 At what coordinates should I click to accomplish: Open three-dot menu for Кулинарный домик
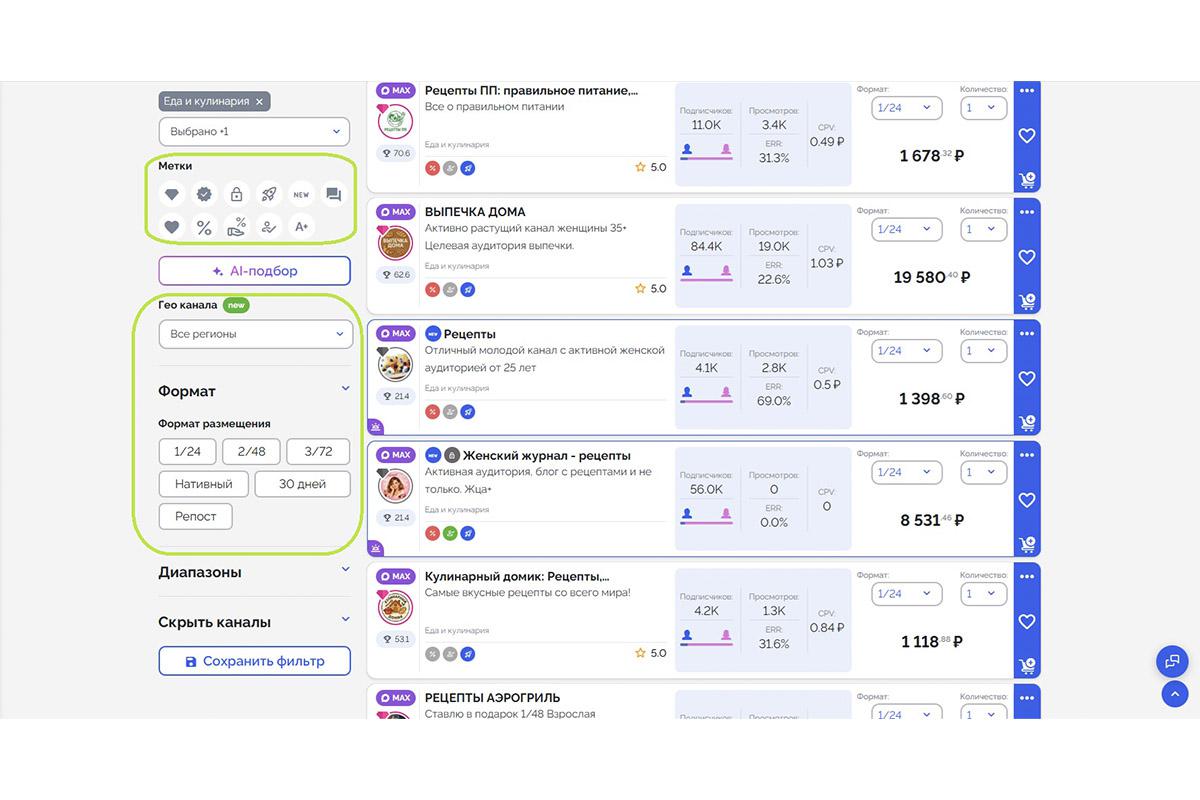coord(1026,576)
